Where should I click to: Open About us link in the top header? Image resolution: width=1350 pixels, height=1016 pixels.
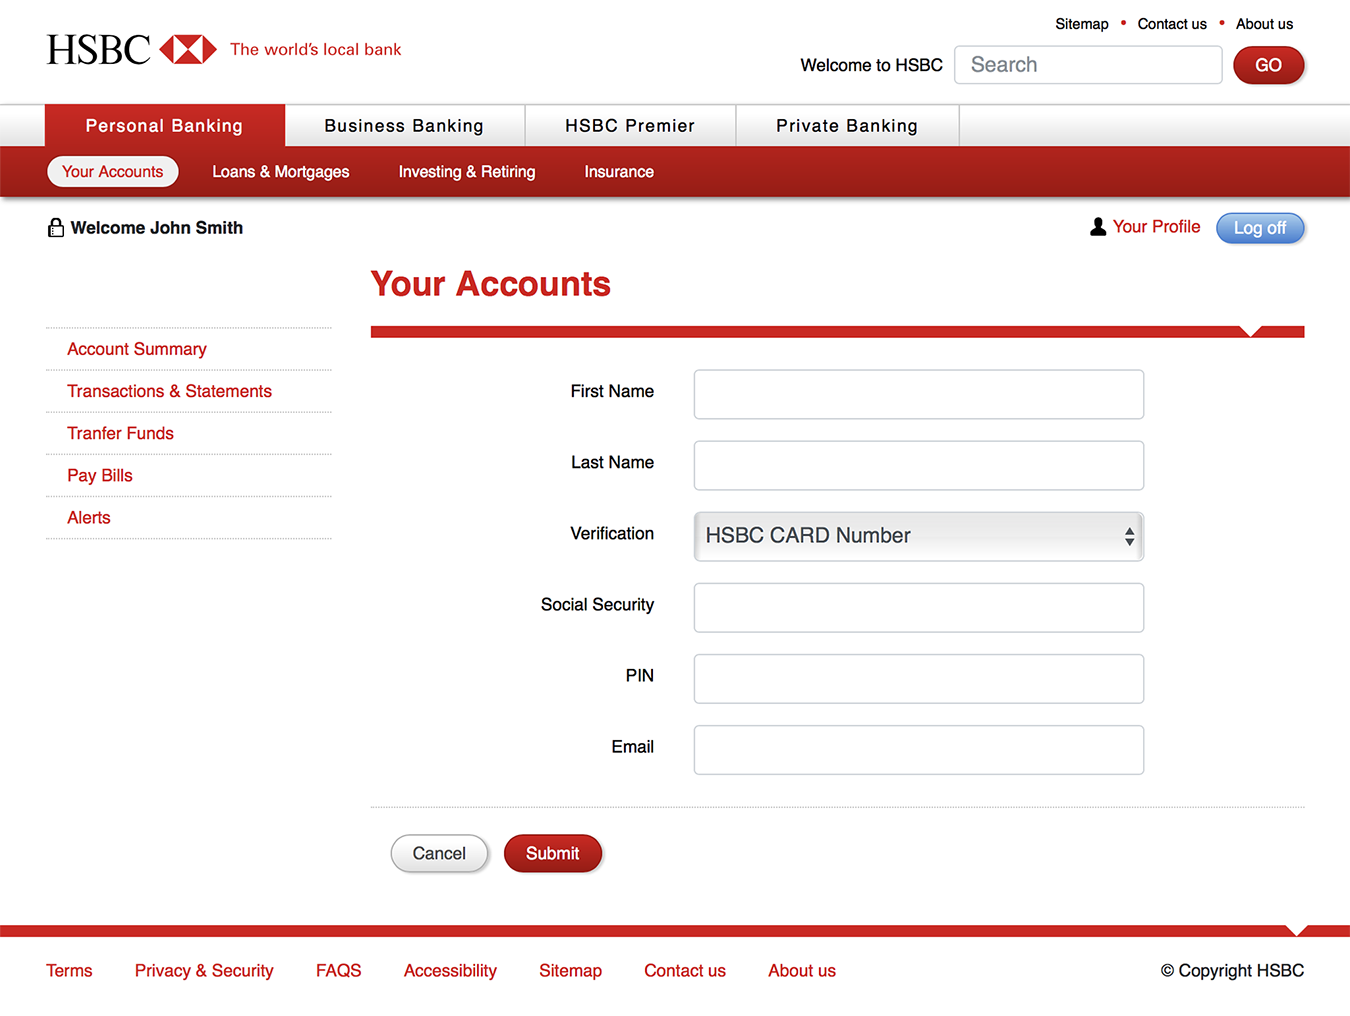pos(1264,24)
